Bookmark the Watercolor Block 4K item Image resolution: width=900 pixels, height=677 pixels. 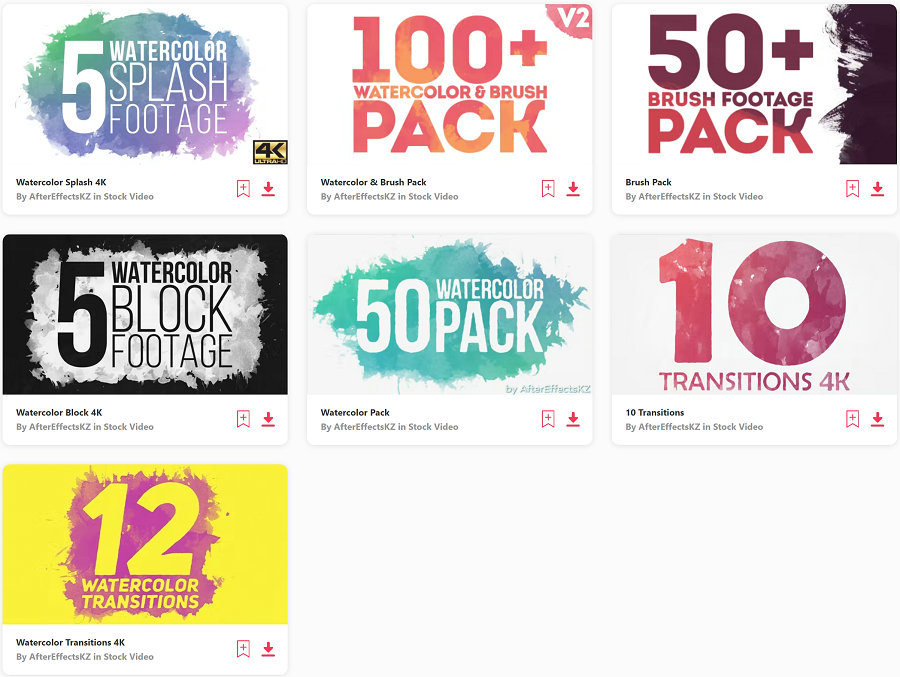coord(243,419)
